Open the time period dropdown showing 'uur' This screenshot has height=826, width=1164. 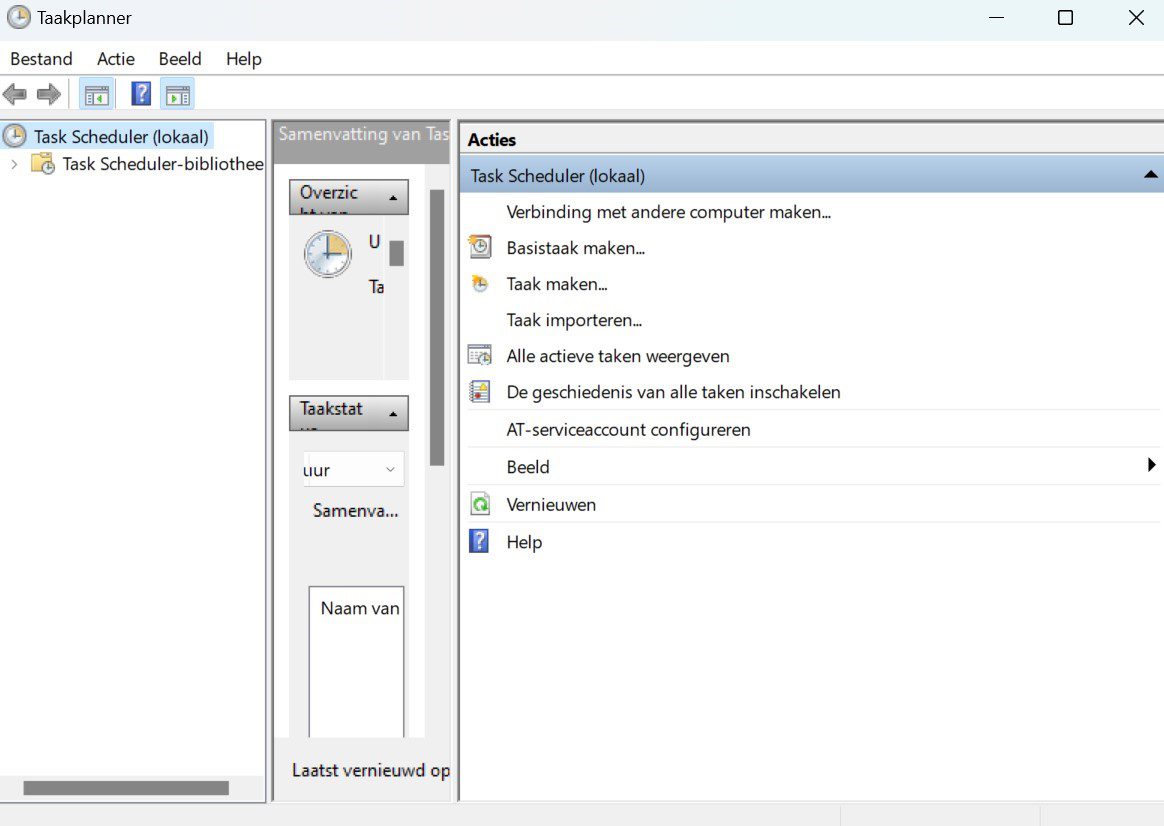pos(389,469)
